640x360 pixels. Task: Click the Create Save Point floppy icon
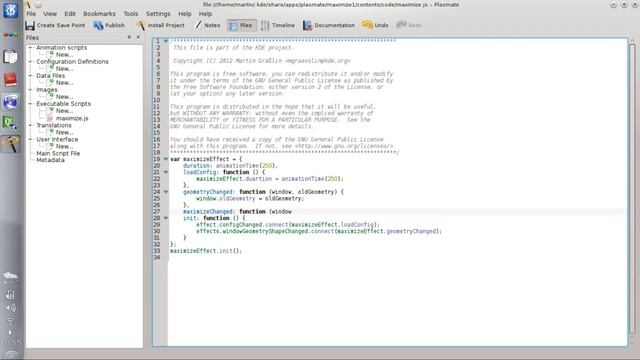click(30, 25)
